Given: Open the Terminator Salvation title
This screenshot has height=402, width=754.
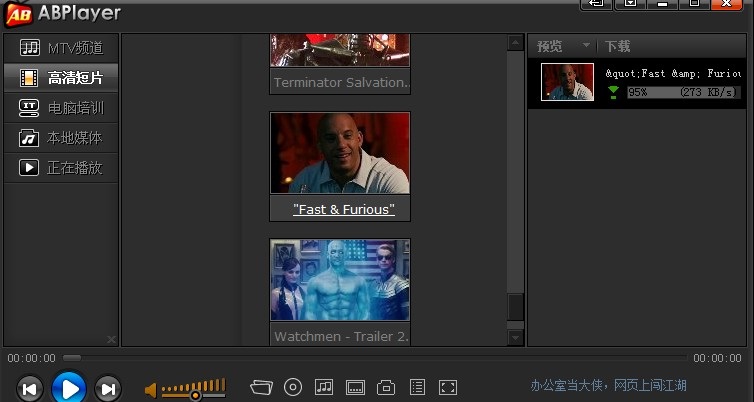Looking at the screenshot, I should [x=342, y=82].
